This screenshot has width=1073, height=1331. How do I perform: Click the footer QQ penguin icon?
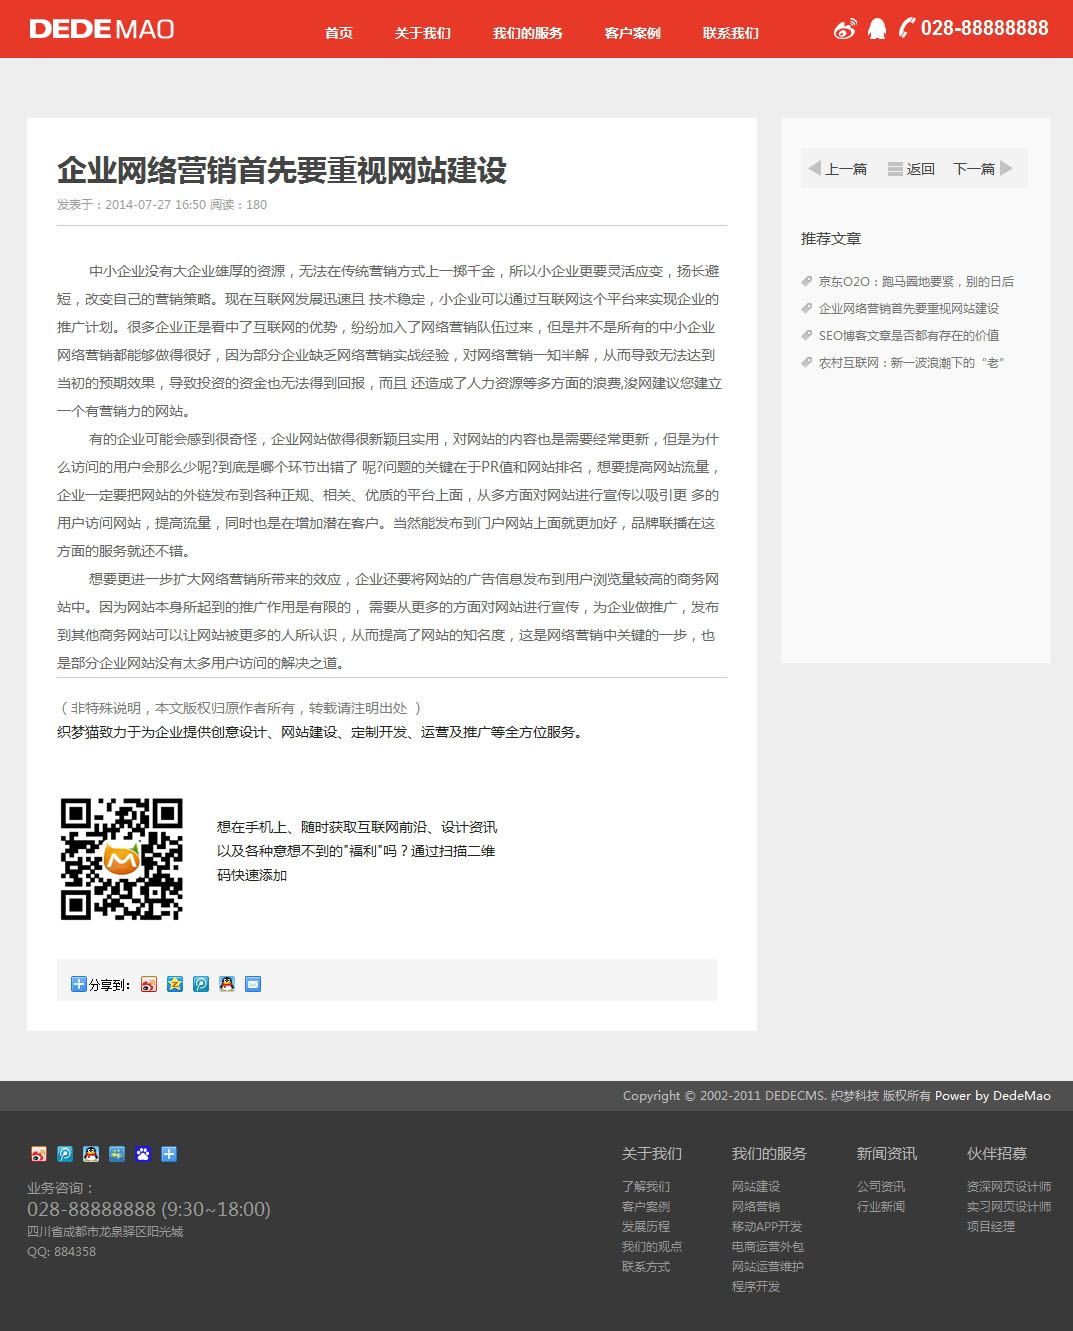pos(91,1154)
